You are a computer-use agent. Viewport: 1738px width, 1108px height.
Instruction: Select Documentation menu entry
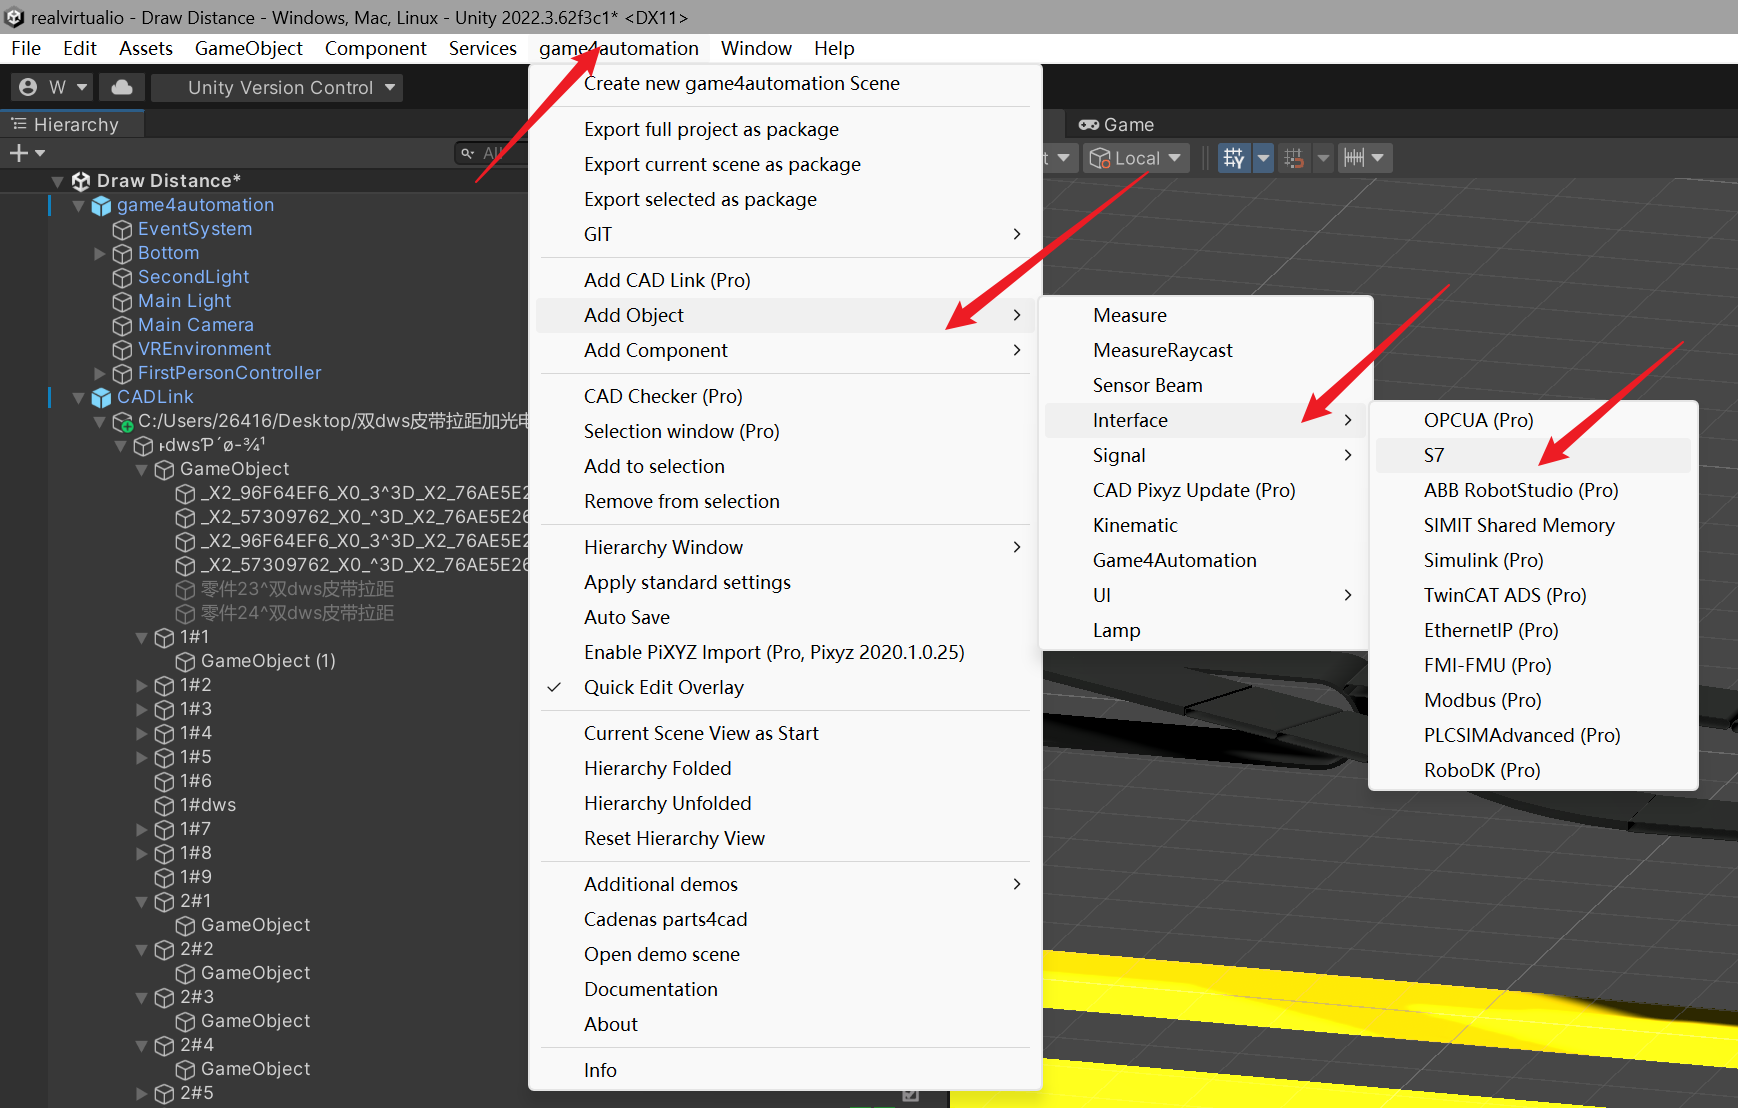point(785,989)
